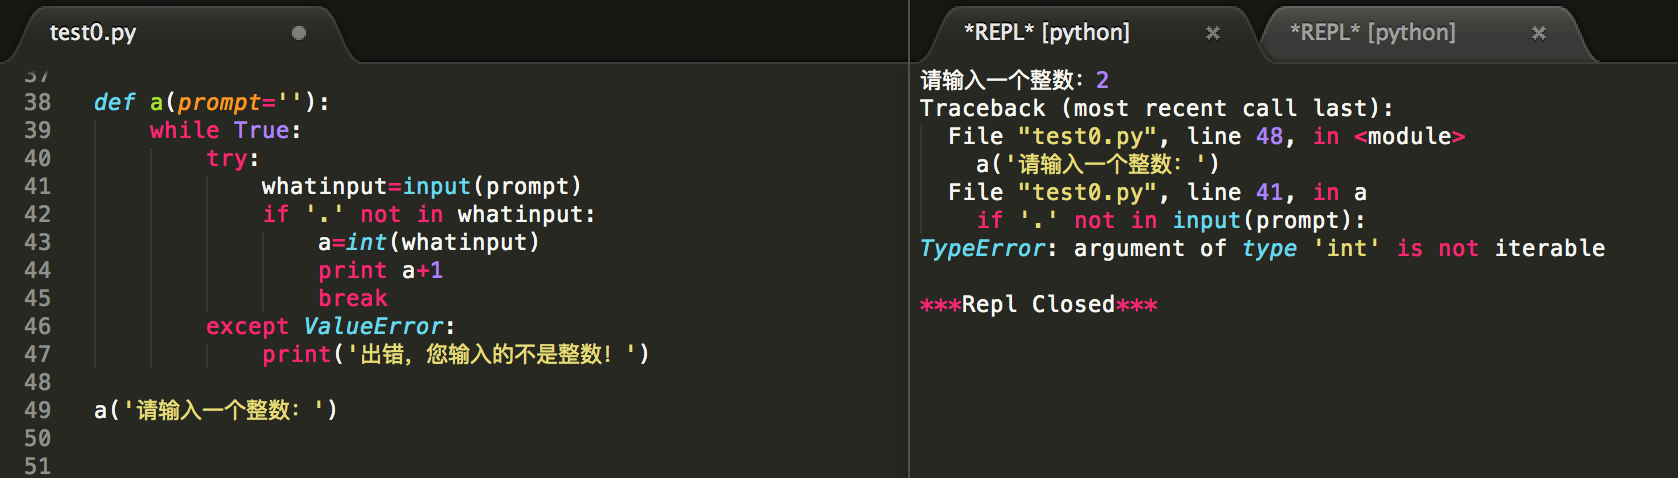Click the function call on line 49
The height and width of the screenshot is (478, 1678).
coord(215,410)
